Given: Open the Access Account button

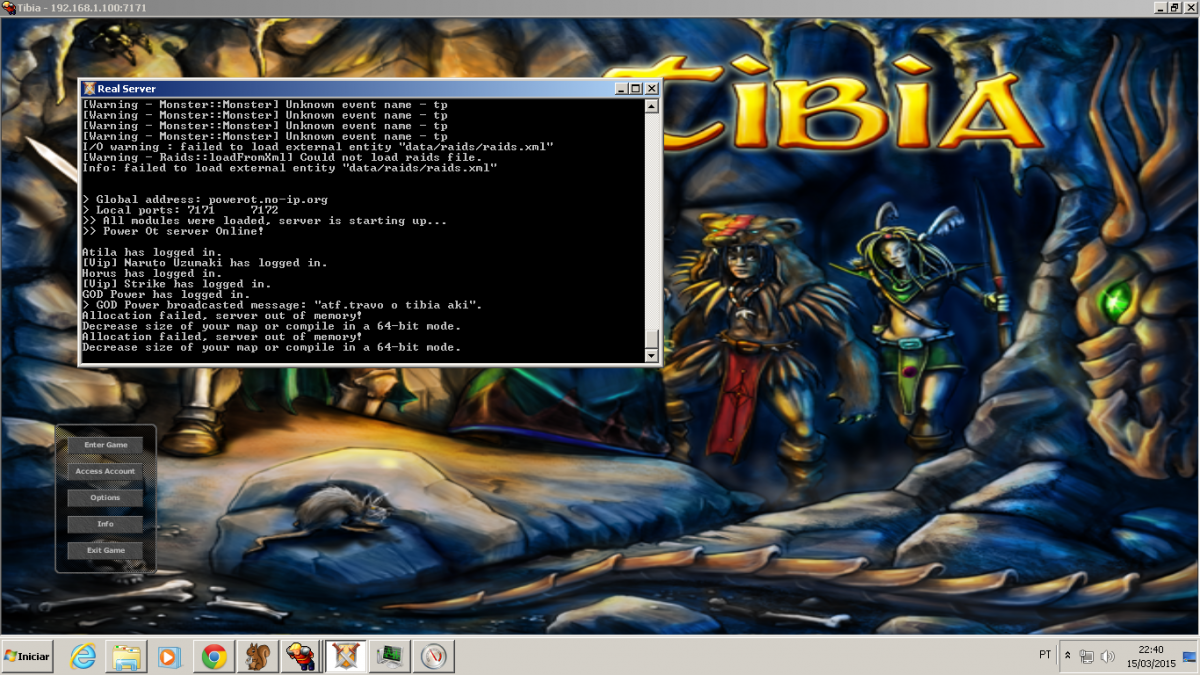Looking at the screenshot, I should pos(105,471).
